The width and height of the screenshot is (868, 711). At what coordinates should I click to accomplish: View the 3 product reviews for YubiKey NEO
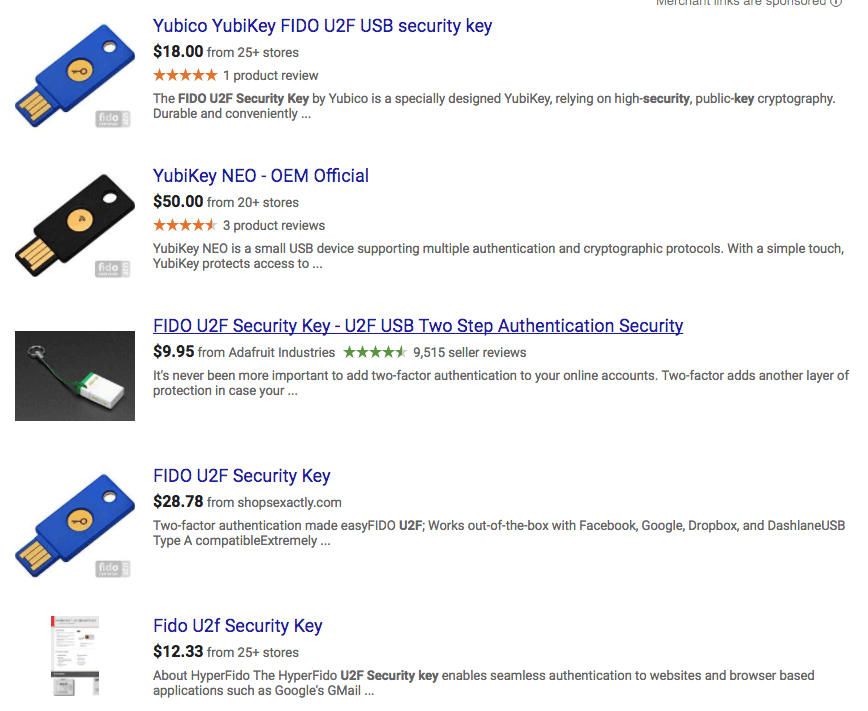point(274,226)
